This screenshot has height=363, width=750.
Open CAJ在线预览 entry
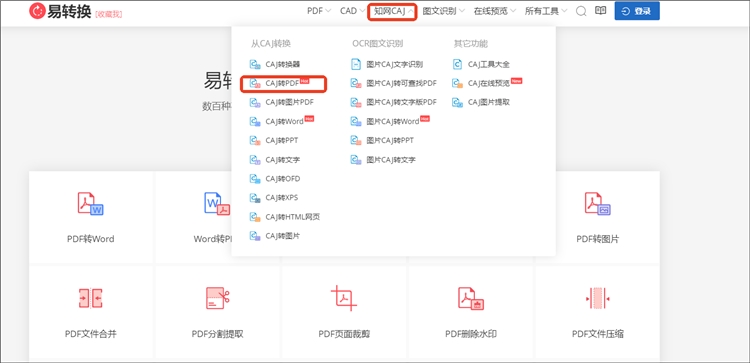(x=487, y=83)
